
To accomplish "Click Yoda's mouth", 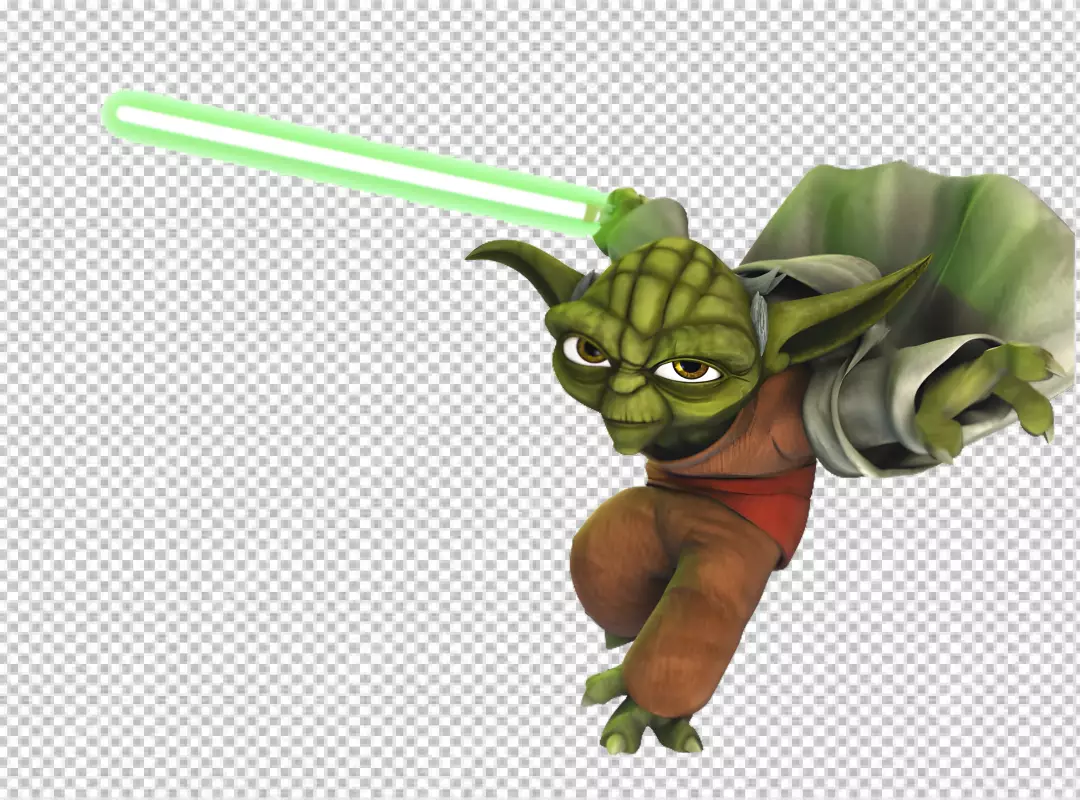I will pos(630,418).
